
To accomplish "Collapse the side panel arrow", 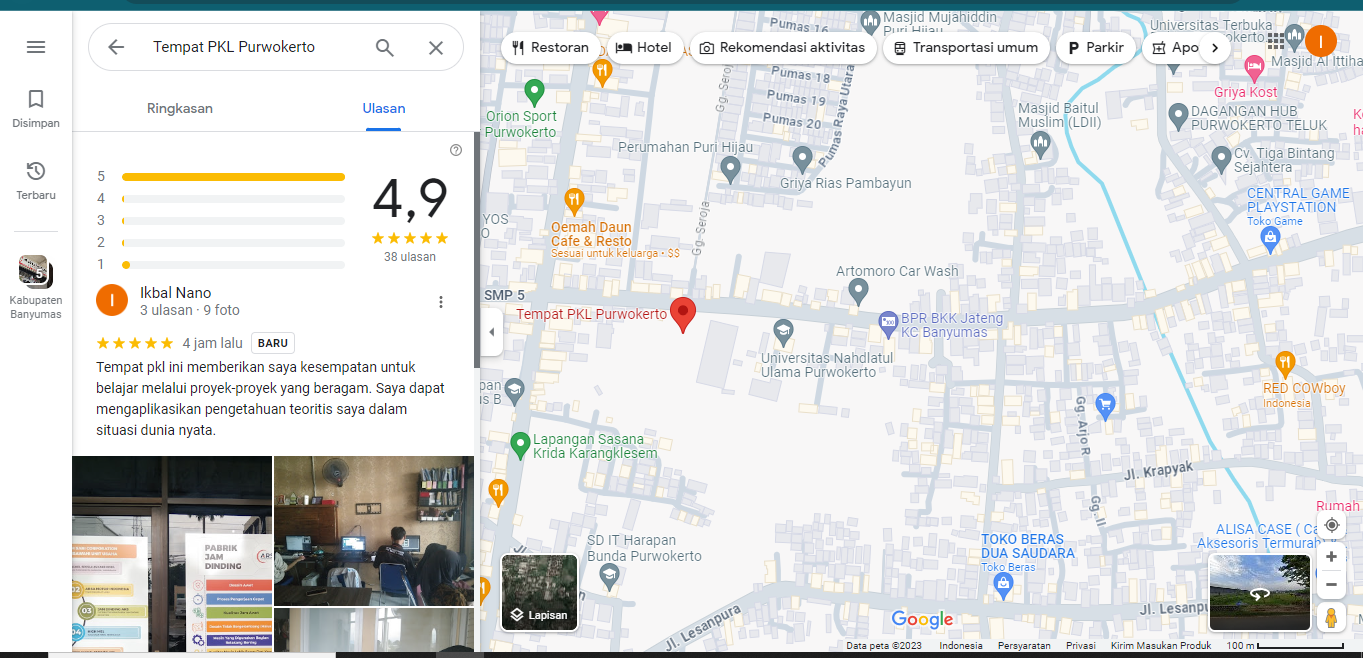I will (x=491, y=332).
